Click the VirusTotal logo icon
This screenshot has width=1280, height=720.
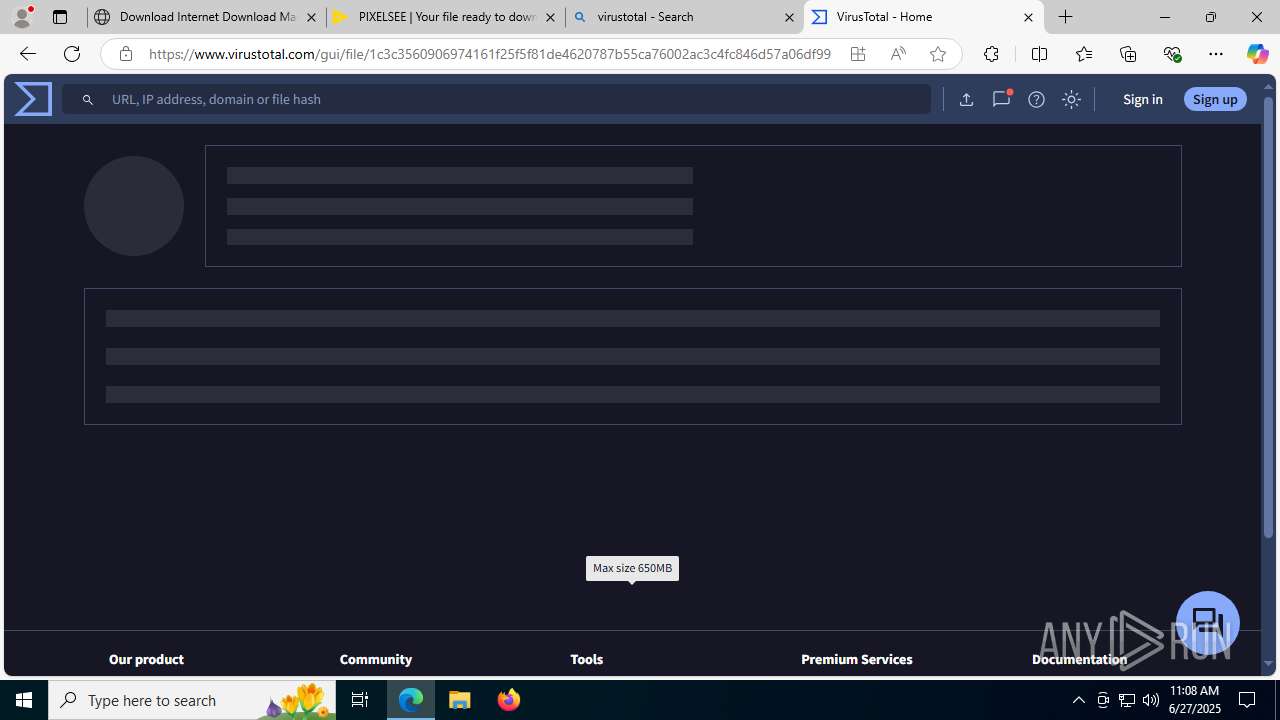33,99
